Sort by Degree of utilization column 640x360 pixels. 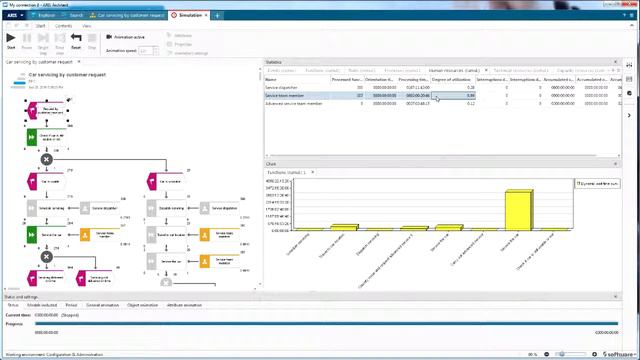[453, 79]
